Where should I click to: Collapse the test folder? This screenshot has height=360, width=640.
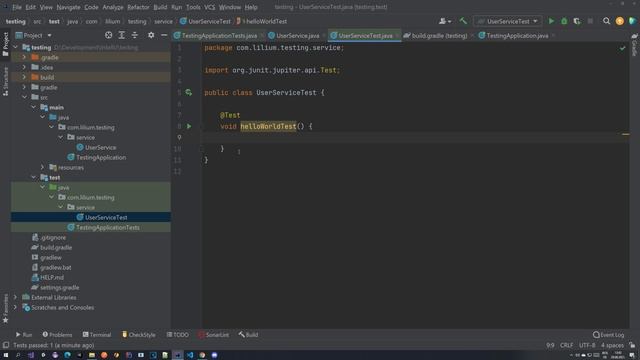(33, 178)
